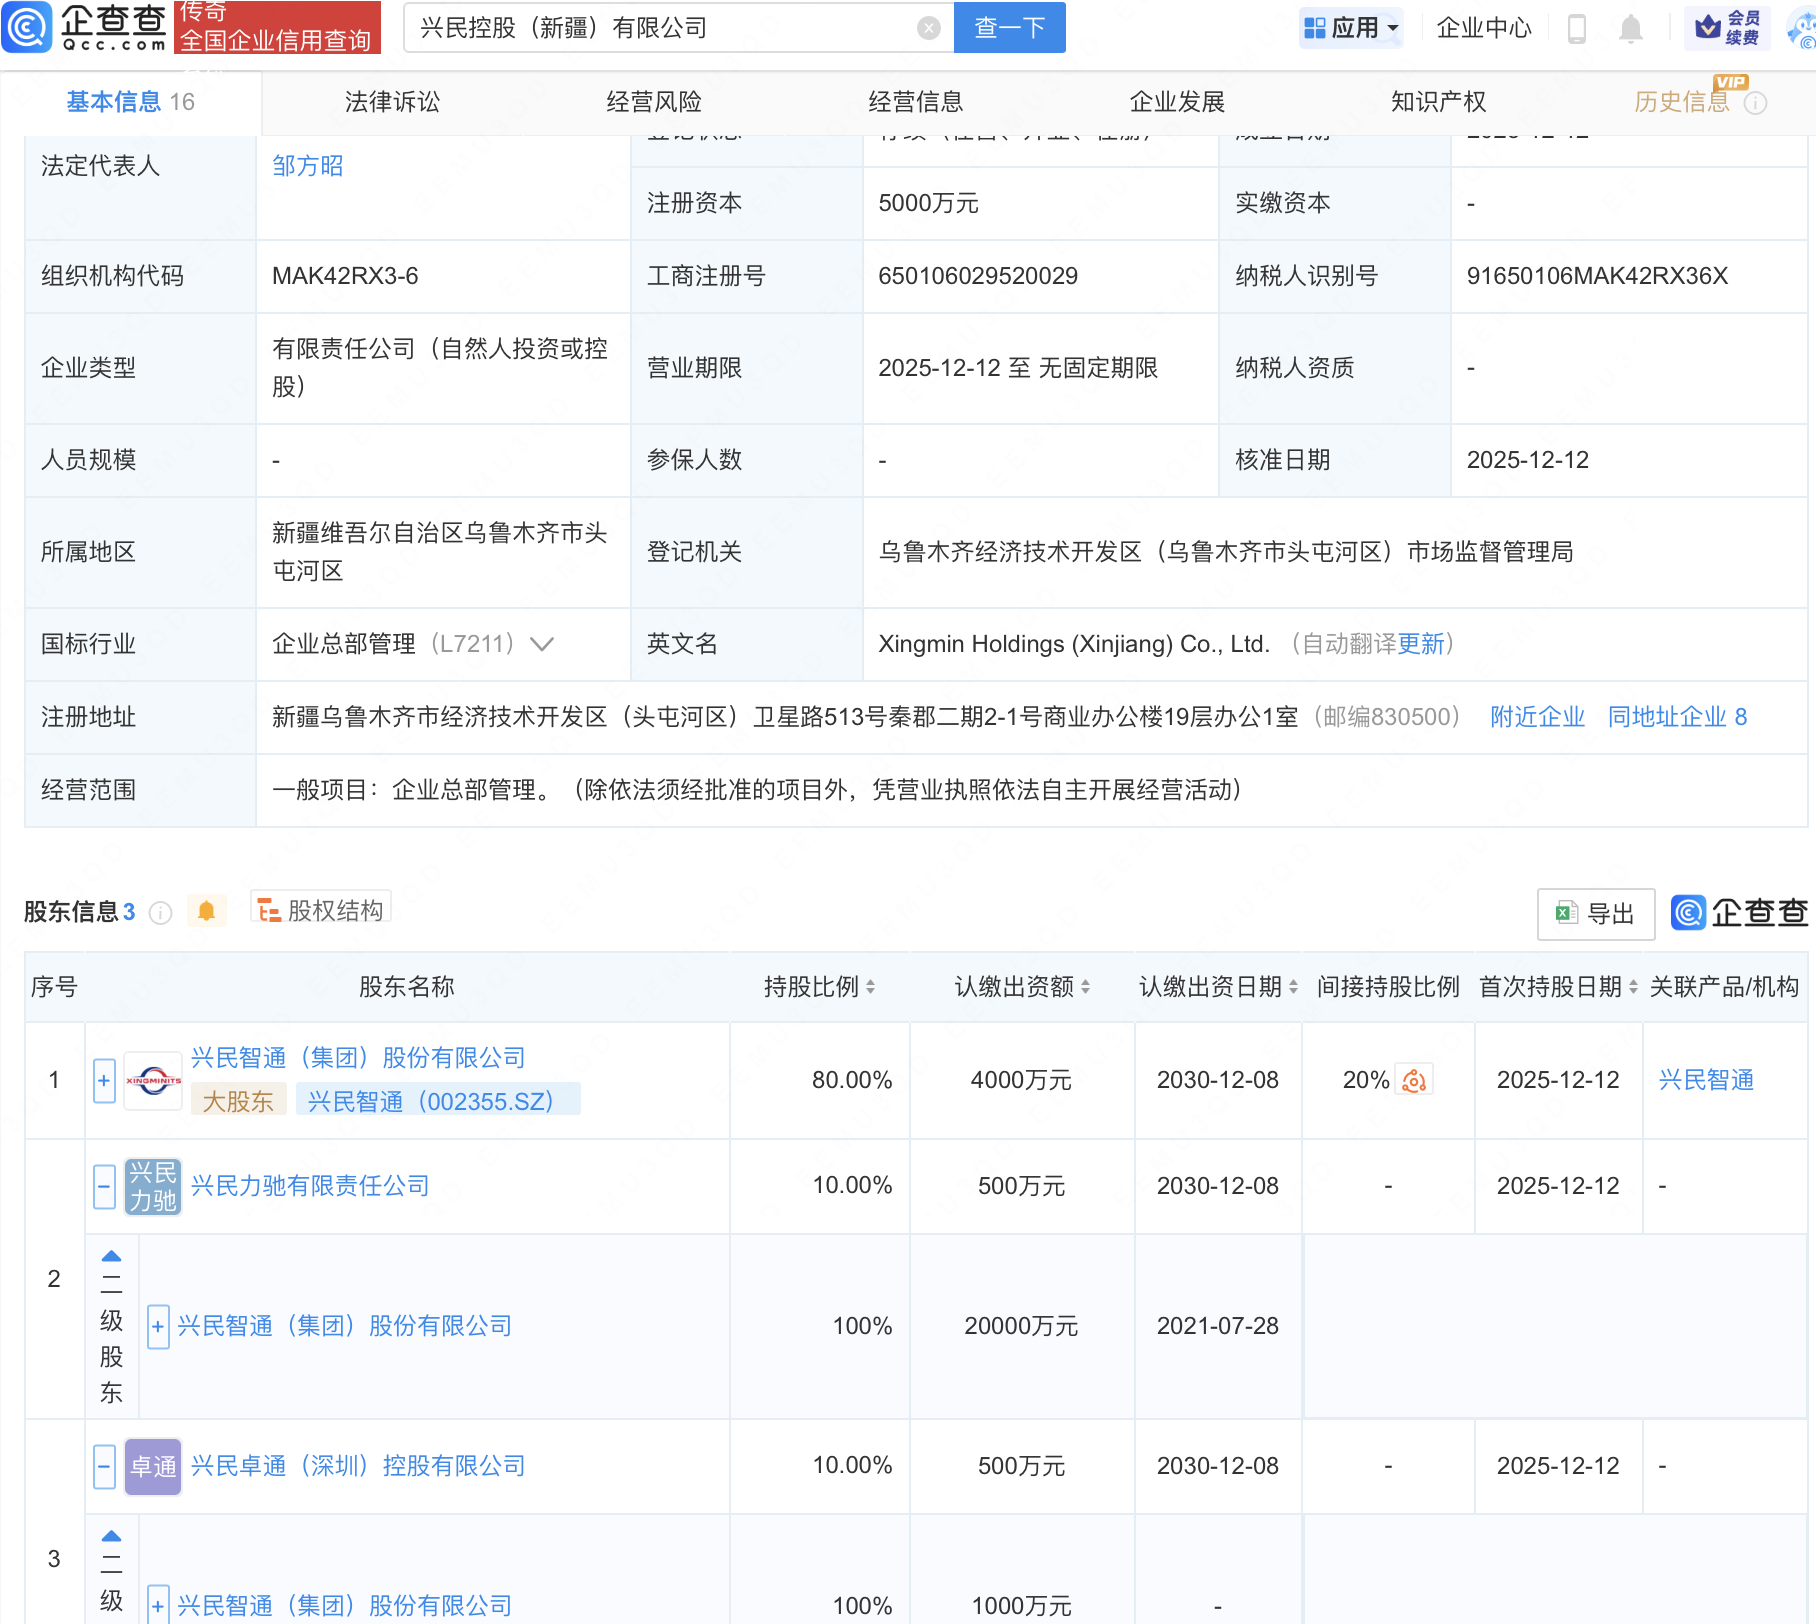Switch to the 知识产权 tab
The width and height of the screenshot is (1816, 1624).
point(1437,101)
